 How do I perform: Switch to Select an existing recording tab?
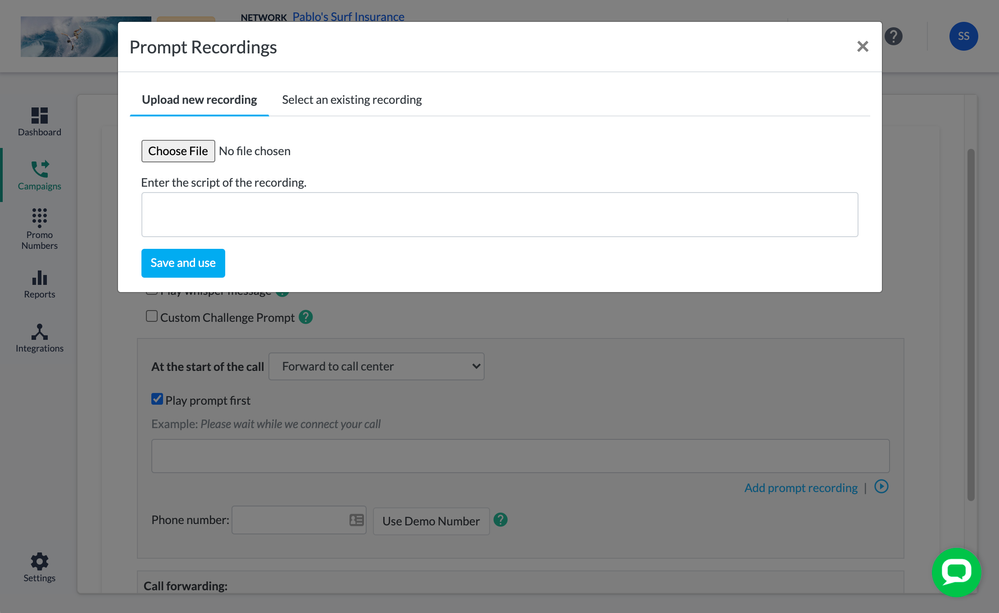click(351, 100)
